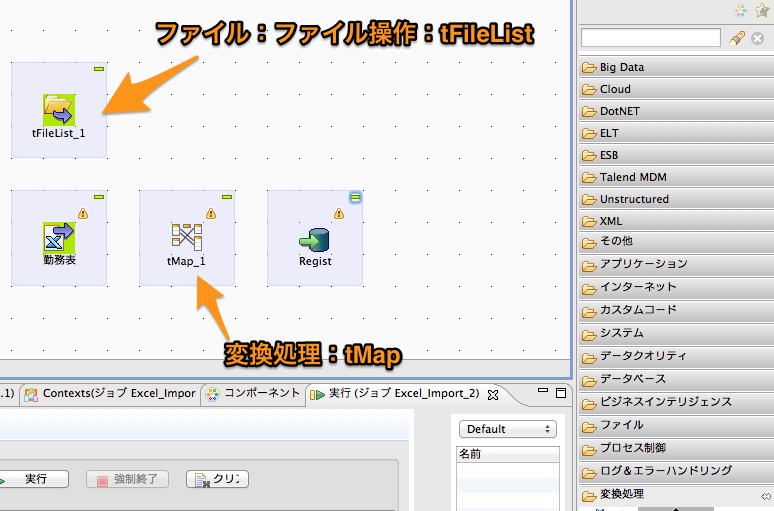Viewport: 774px width, 511px height.
Task: Collapse the 勤務表 subjob box
Action: click(x=99, y=197)
